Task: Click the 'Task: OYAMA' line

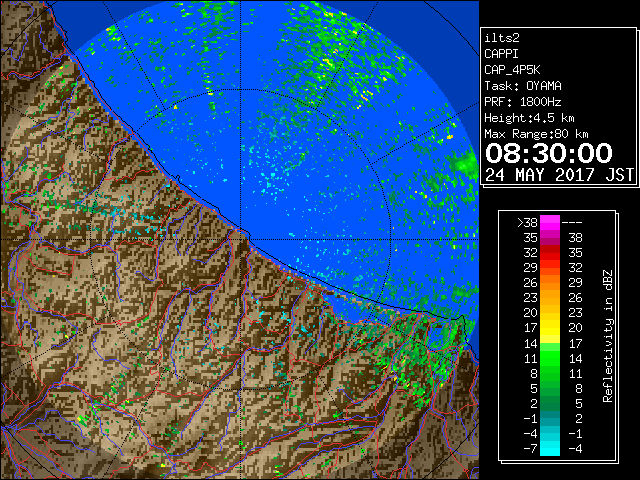Action: [x=523, y=86]
